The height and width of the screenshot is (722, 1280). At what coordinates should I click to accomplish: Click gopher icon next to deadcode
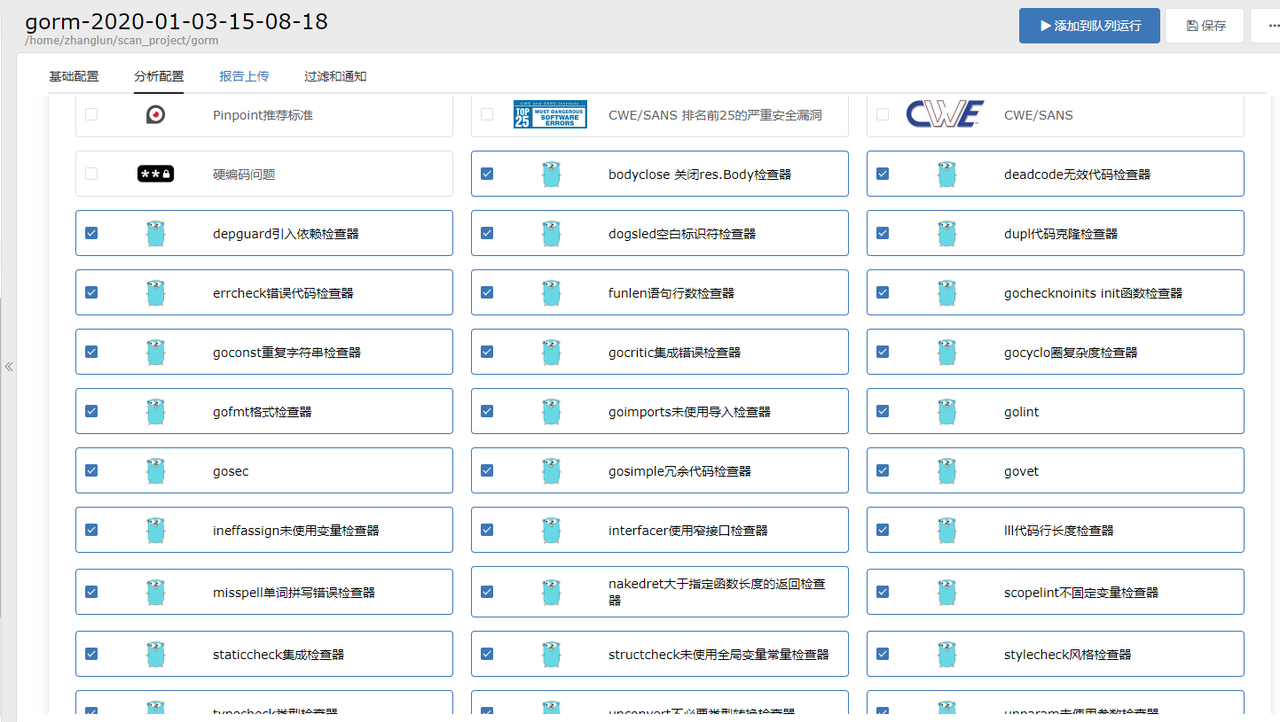click(x=947, y=174)
